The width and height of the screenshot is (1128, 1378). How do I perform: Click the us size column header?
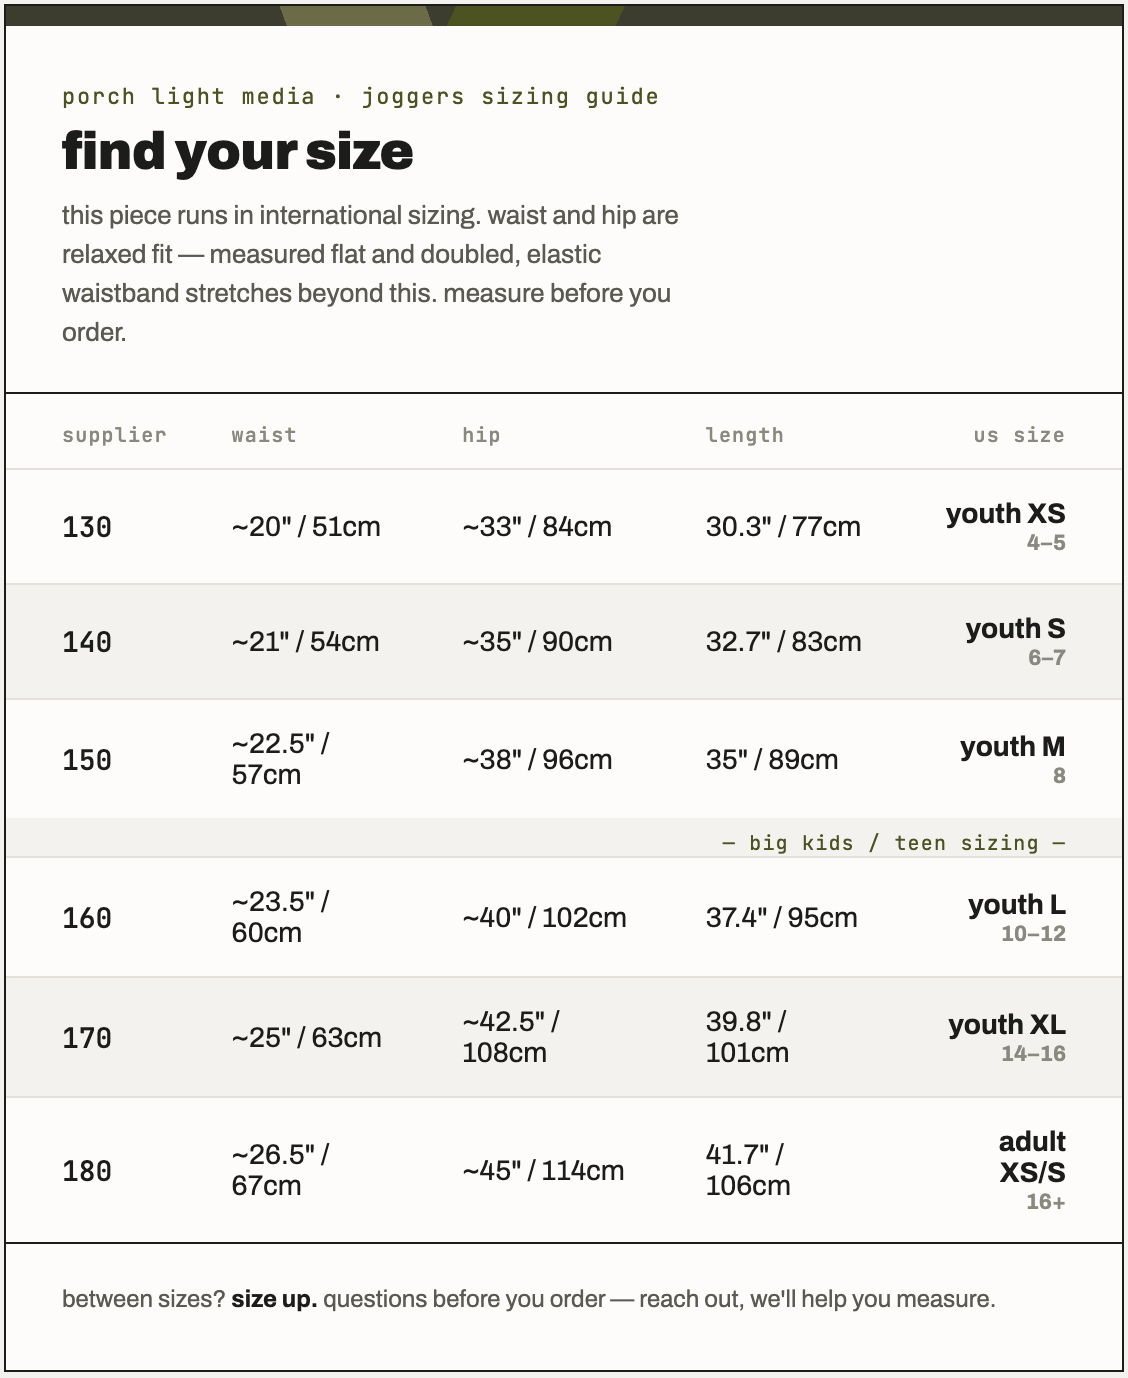pyautogui.click(x=1019, y=435)
